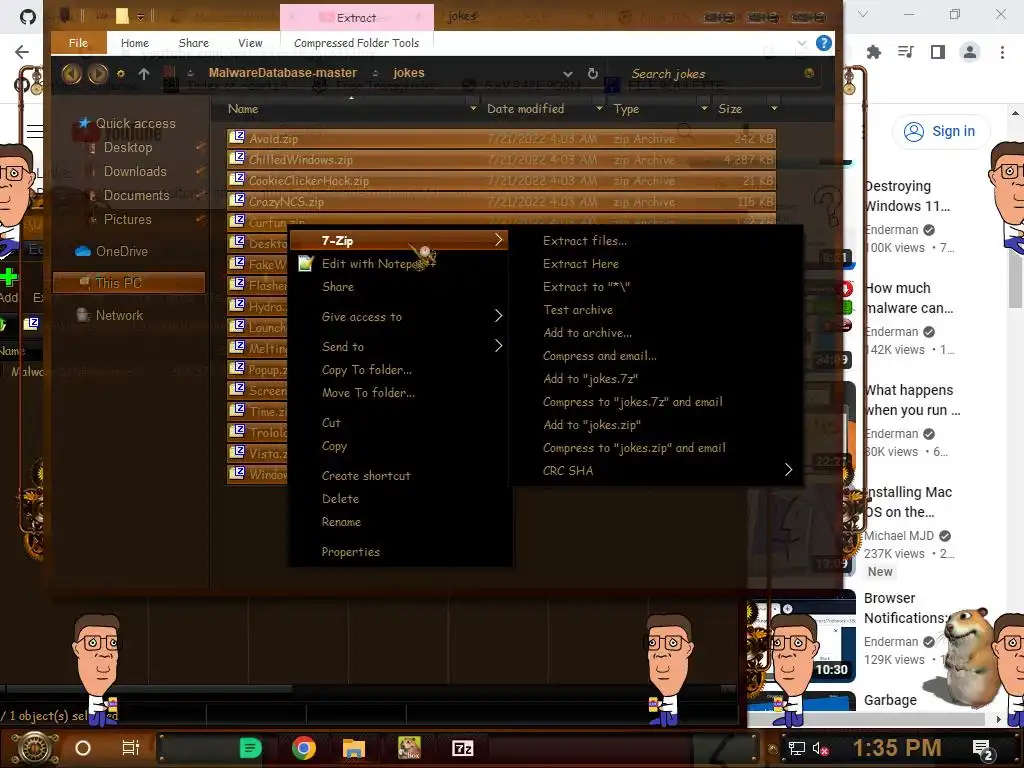Open File Explorer help question mark
The image size is (1024, 768).
coord(824,43)
